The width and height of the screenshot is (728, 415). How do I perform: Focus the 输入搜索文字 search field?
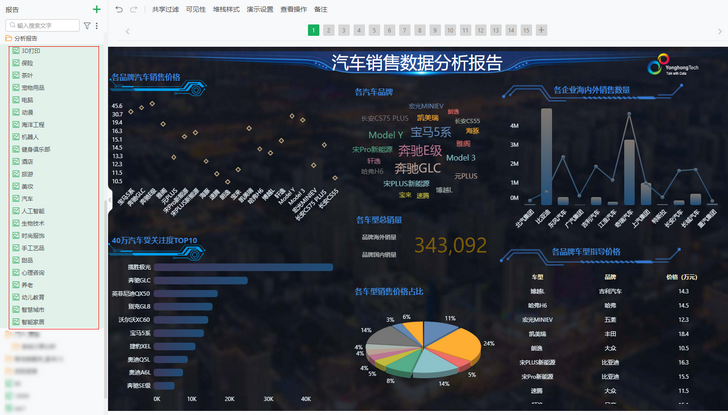43,26
